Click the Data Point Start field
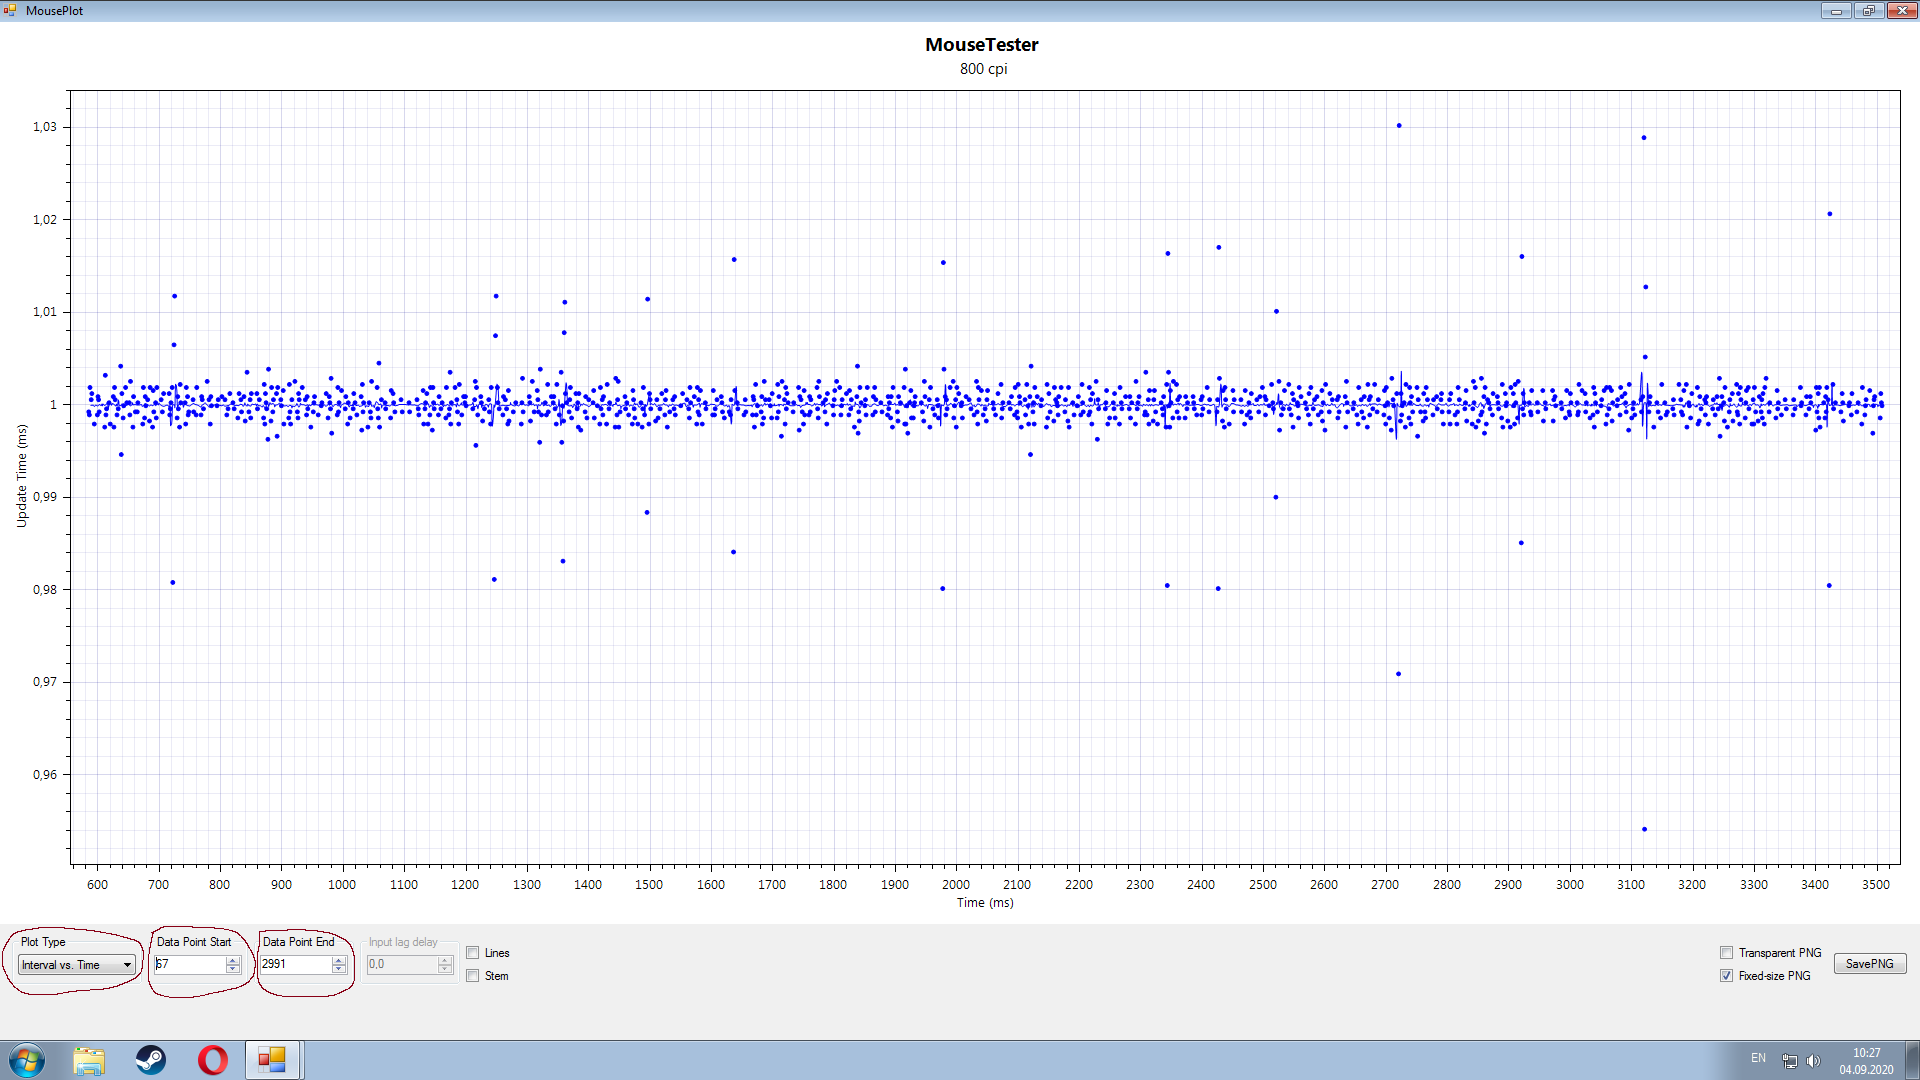The width and height of the screenshot is (1920, 1080). (190, 964)
